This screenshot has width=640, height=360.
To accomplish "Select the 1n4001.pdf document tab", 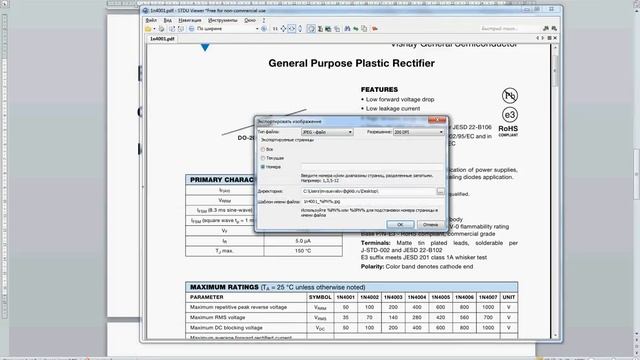I will click(162, 39).
